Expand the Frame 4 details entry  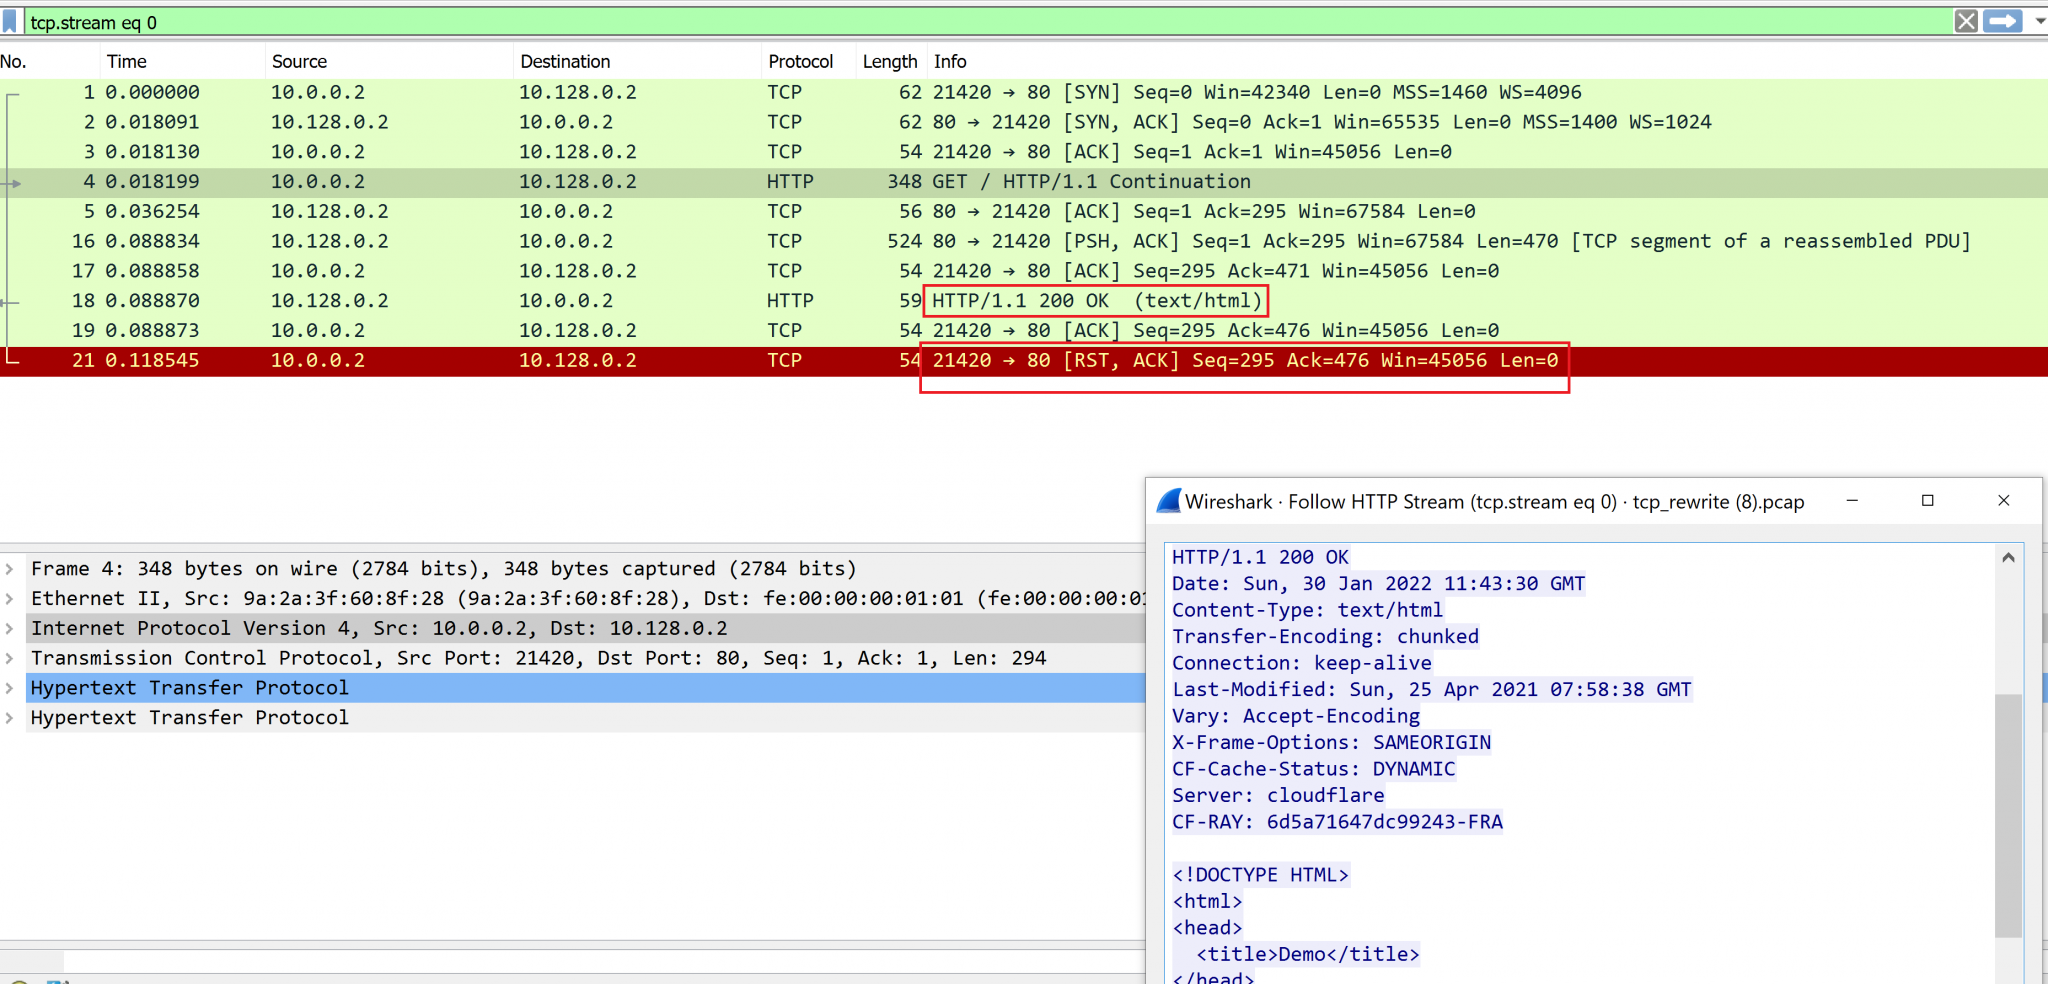pyautogui.click(x=10, y=568)
